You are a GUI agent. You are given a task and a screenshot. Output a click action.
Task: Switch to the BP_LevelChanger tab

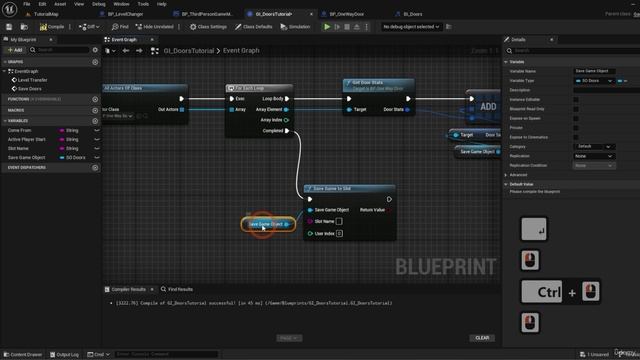point(125,14)
